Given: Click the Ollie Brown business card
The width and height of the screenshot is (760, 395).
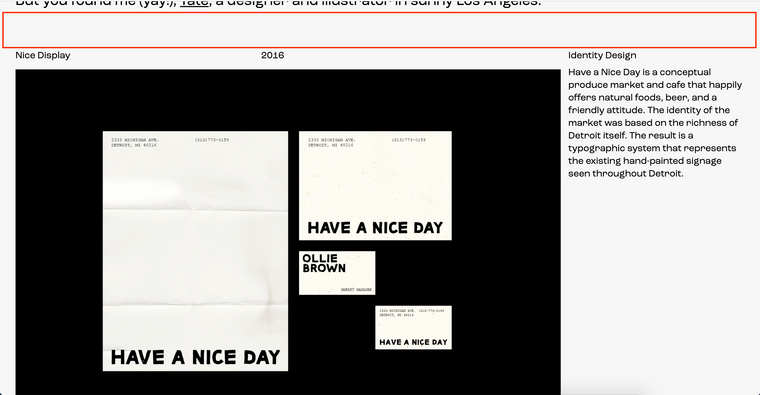Looking at the screenshot, I should (x=337, y=273).
